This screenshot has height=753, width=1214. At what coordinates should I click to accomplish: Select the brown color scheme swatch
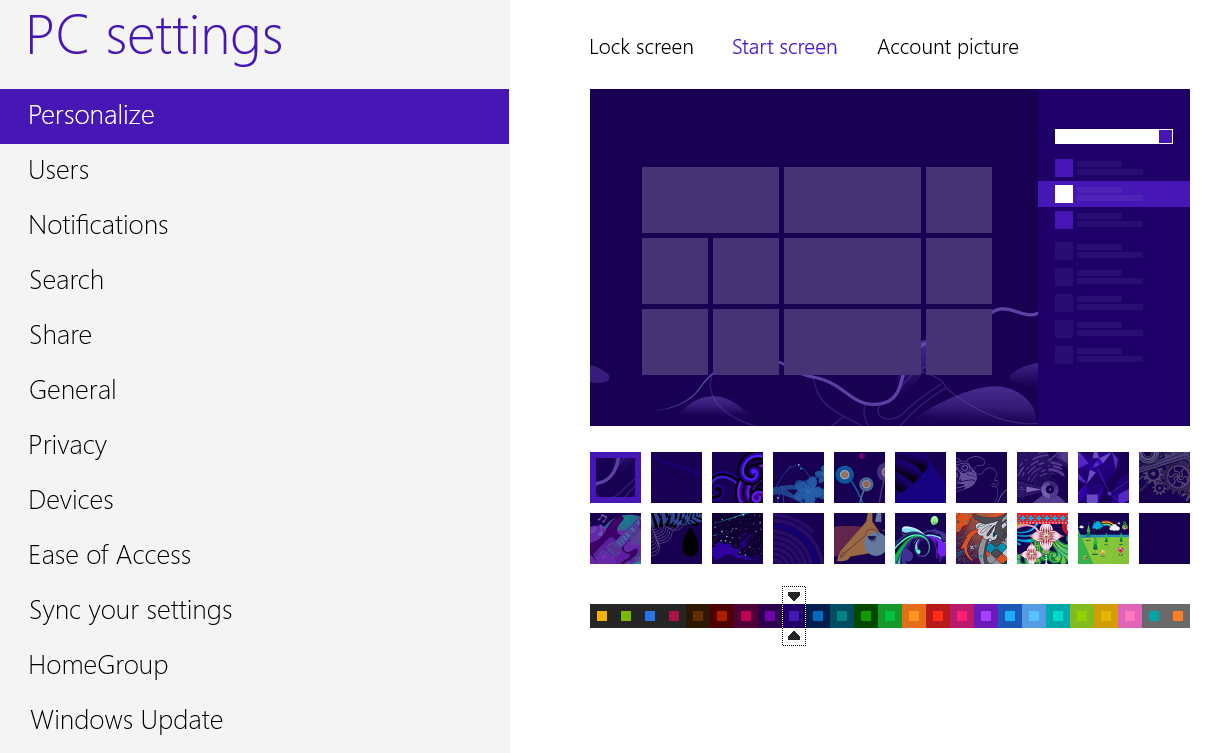tap(698, 616)
